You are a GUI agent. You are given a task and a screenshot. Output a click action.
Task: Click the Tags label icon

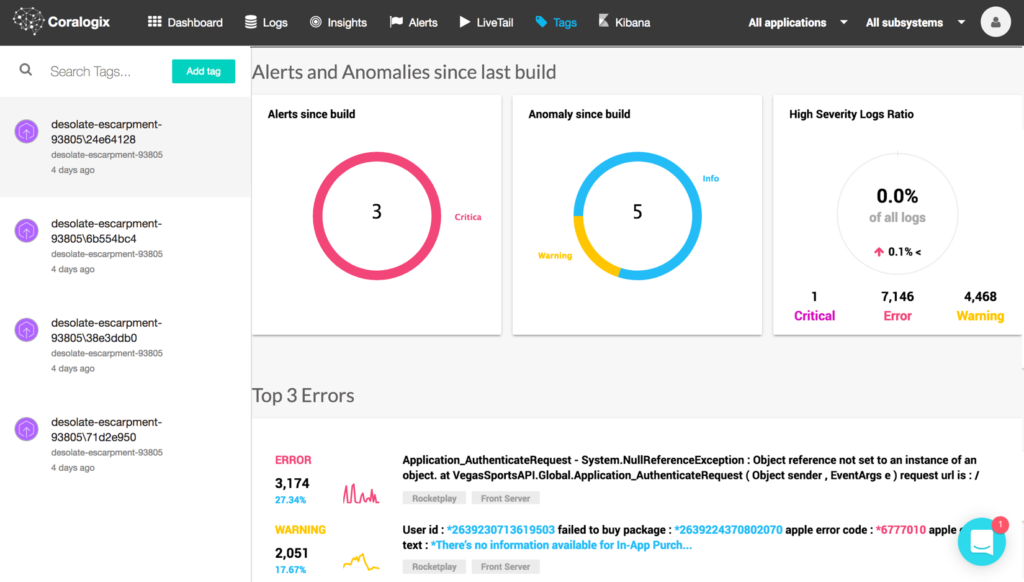(541, 22)
